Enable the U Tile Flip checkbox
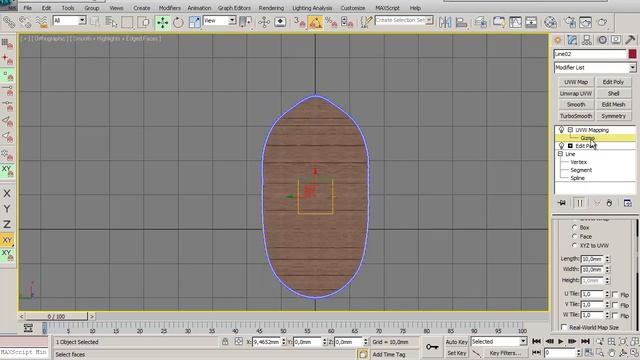Screen dimensions: 640x360 click(615, 294)
